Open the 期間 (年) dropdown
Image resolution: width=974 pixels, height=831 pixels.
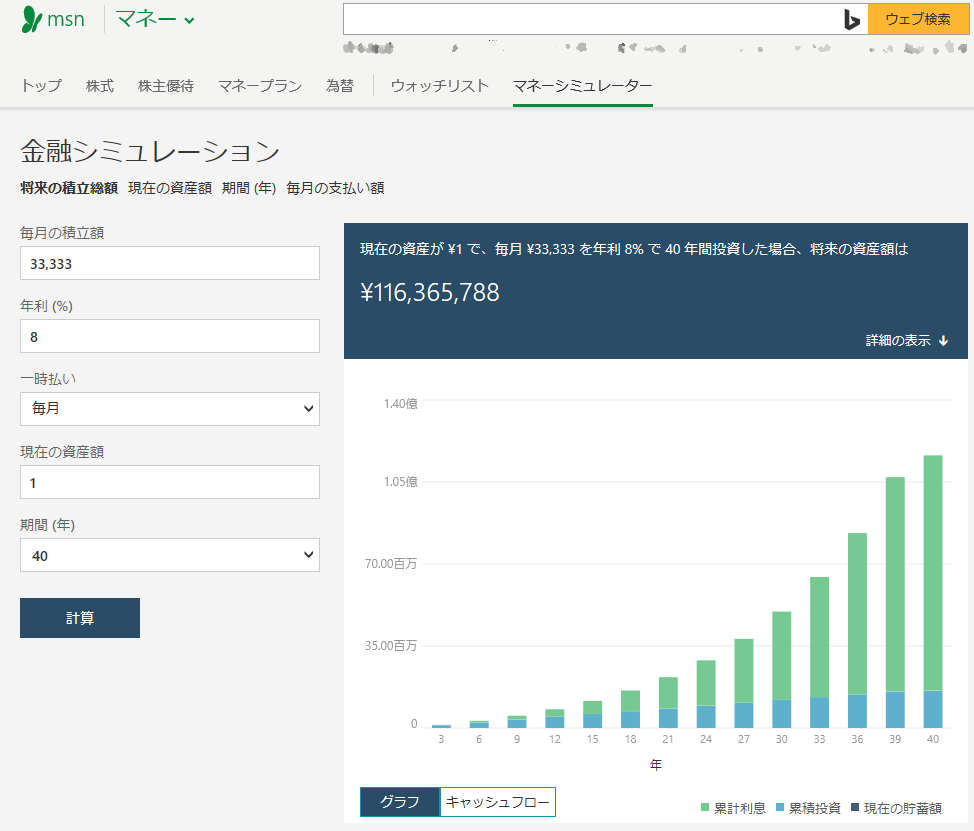170,555
